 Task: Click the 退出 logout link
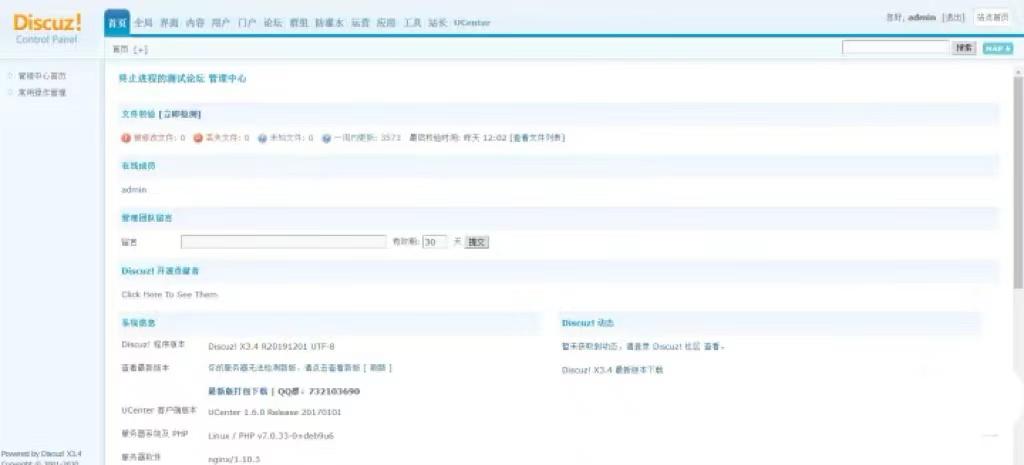pos(954,18)
